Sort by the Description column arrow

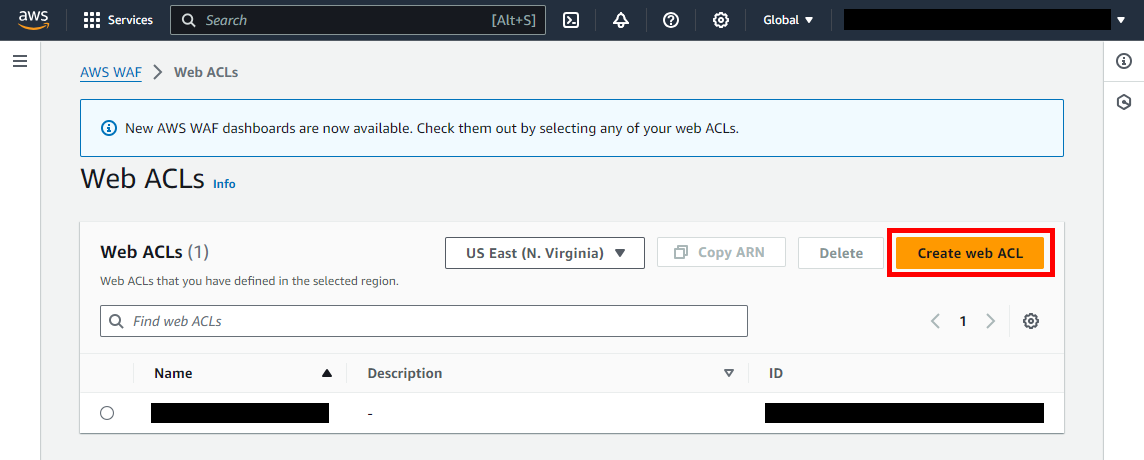click(x=729, y=373)
